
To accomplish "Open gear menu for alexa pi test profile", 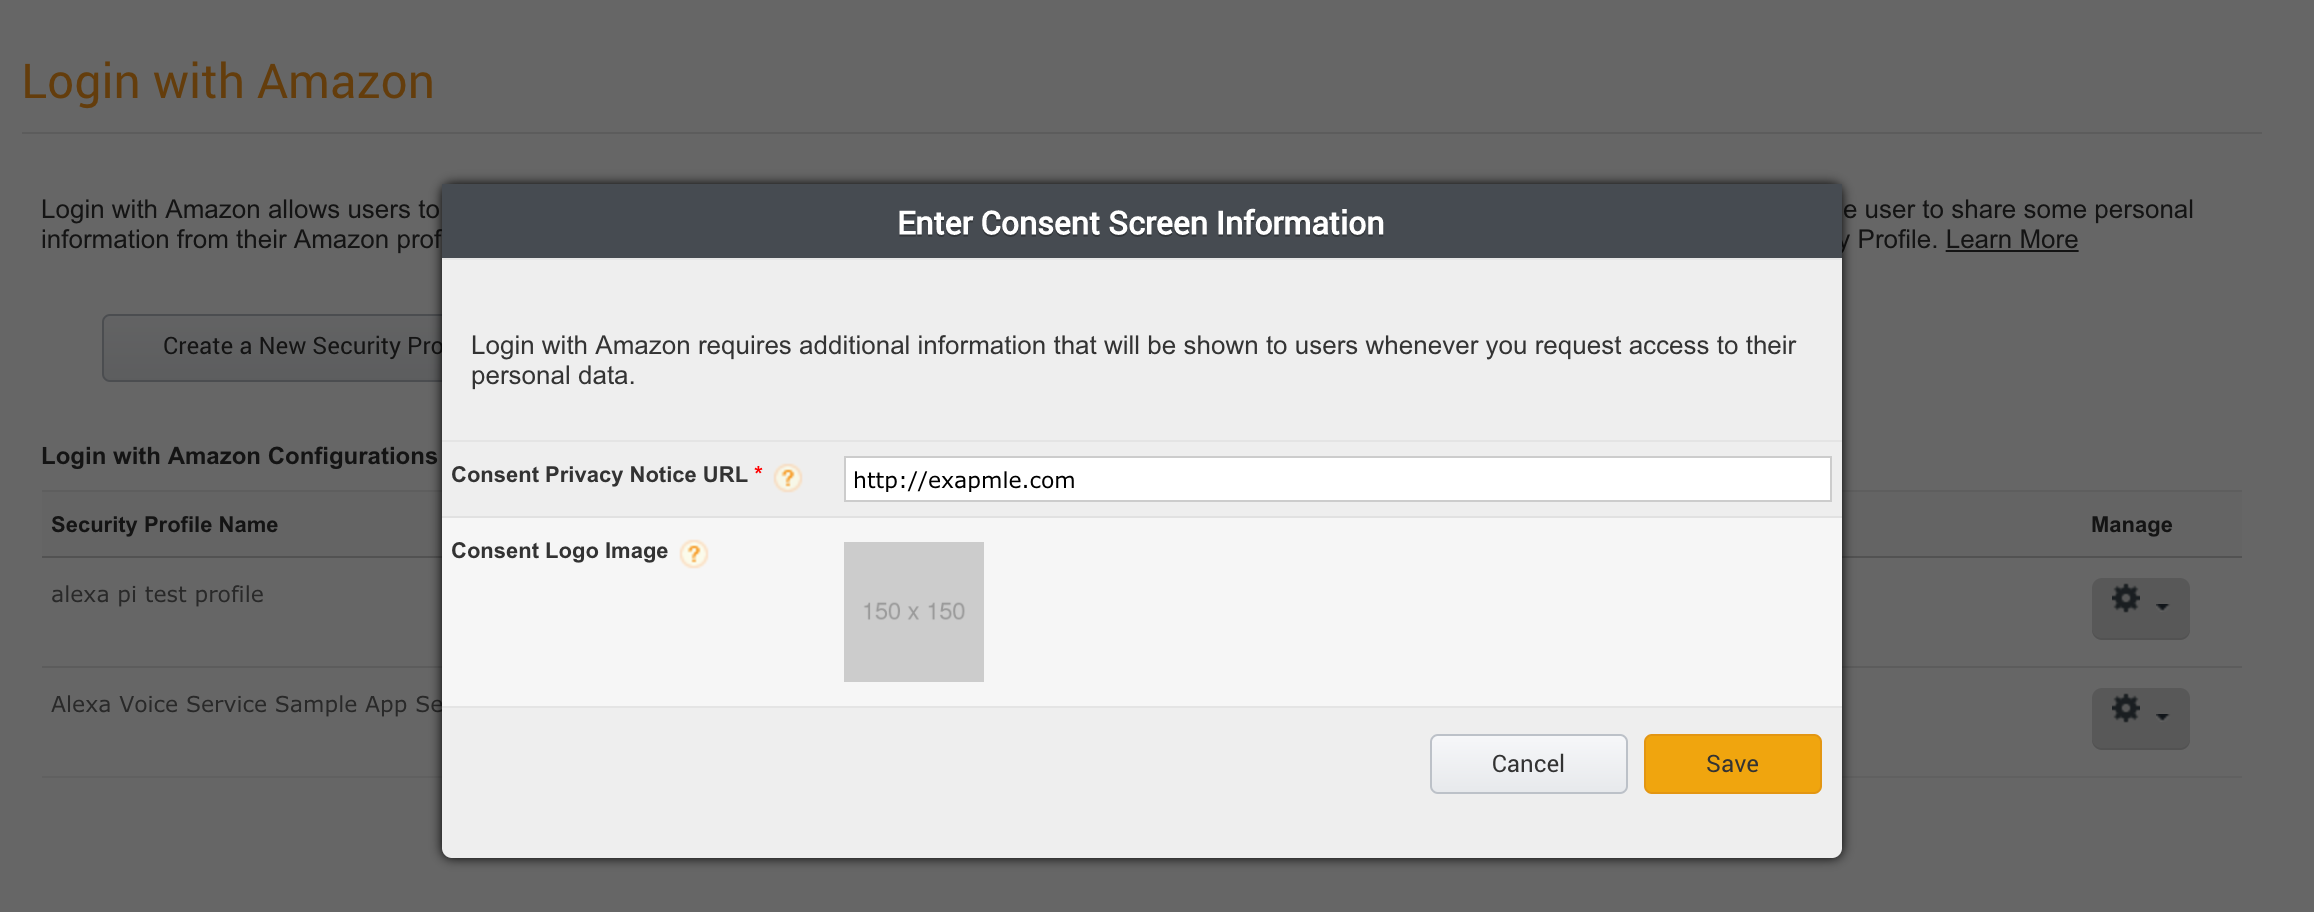I will (2140, 608).
